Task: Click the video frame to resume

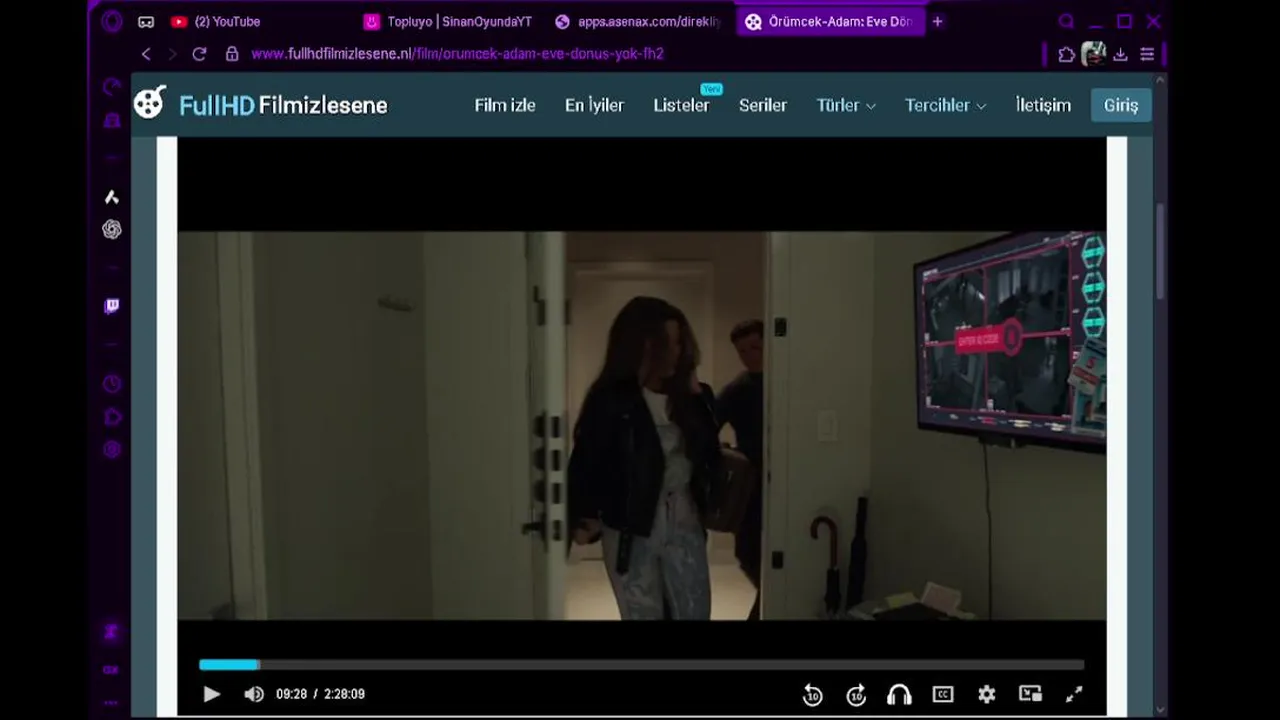Action: pyautogui.click(x=641, y=426)
